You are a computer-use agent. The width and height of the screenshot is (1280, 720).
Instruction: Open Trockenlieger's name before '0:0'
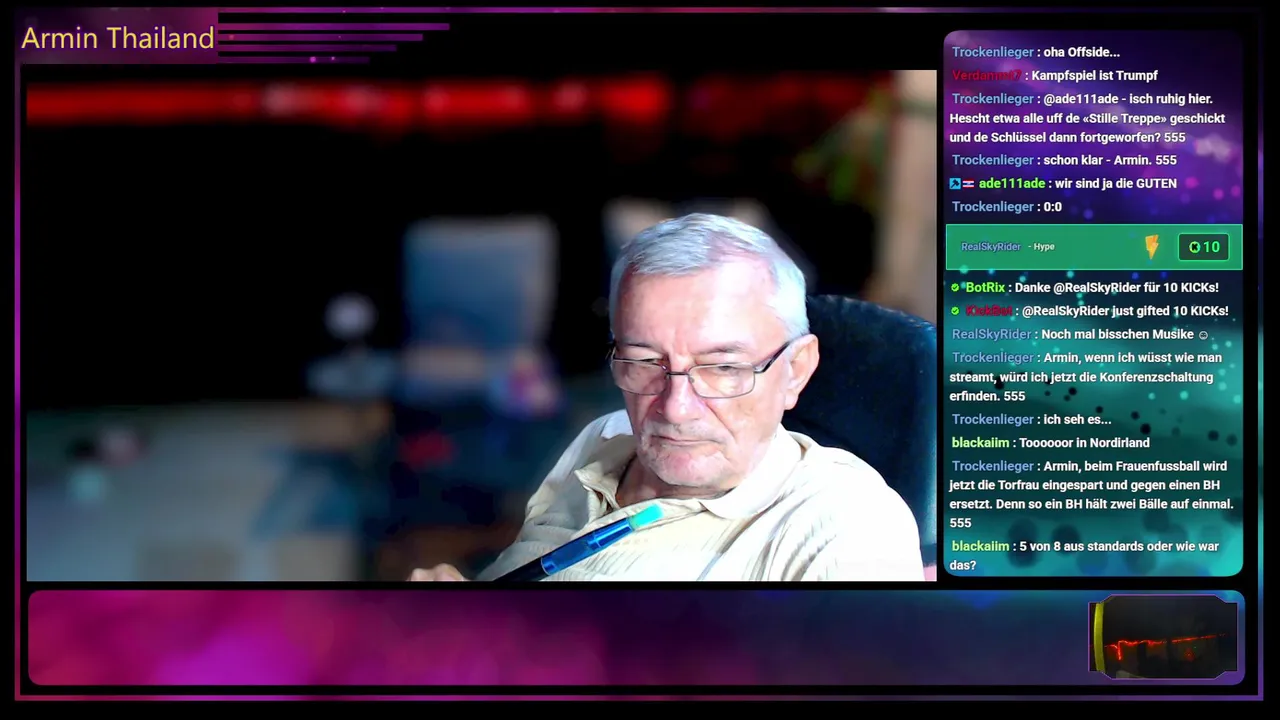[x=993, y=207]
